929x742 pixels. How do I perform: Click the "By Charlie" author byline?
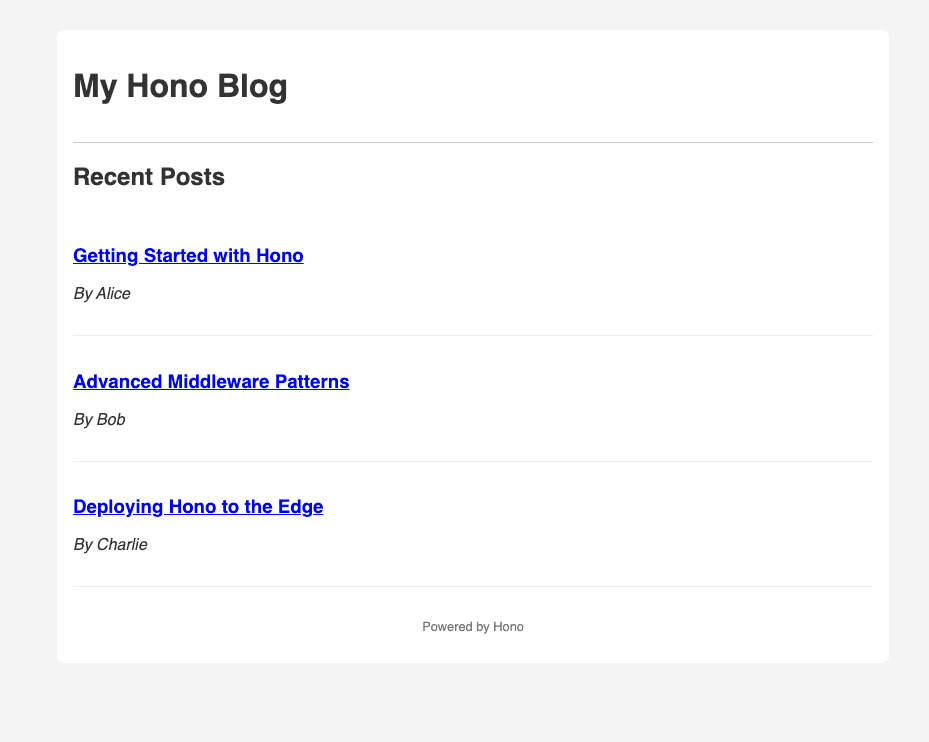pyautogui.click(x=110, y=545)
